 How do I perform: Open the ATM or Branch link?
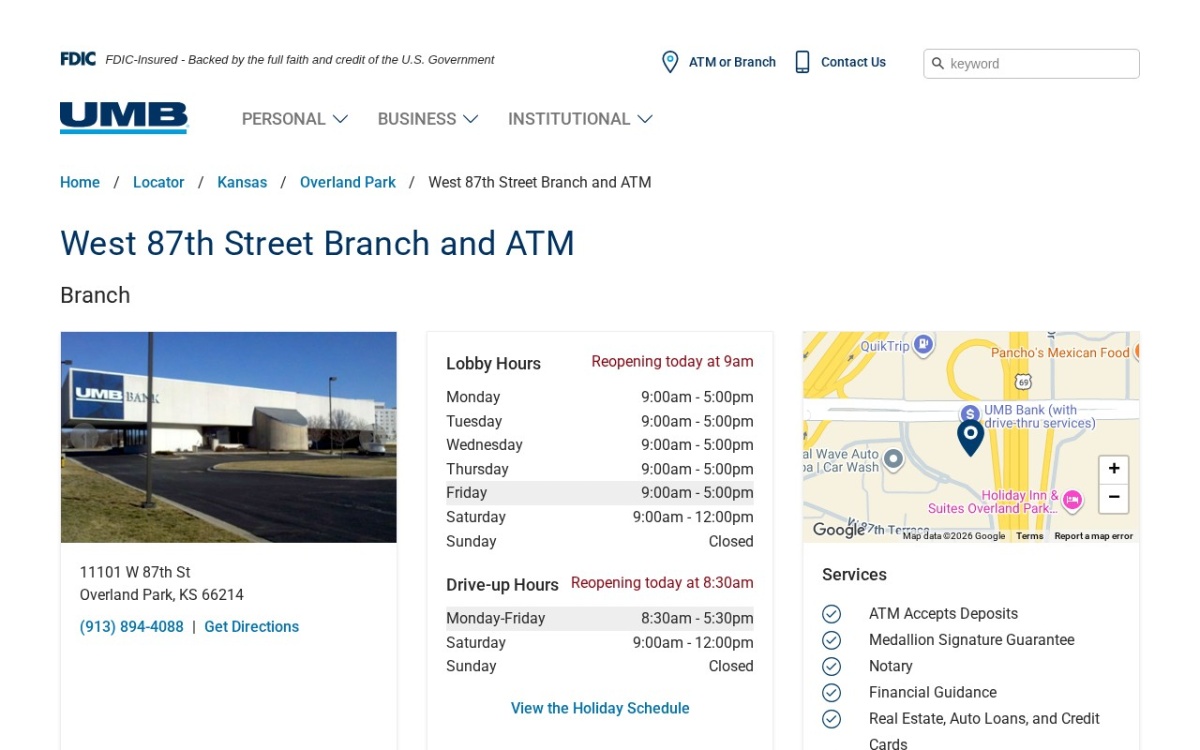tap(732, 62)
